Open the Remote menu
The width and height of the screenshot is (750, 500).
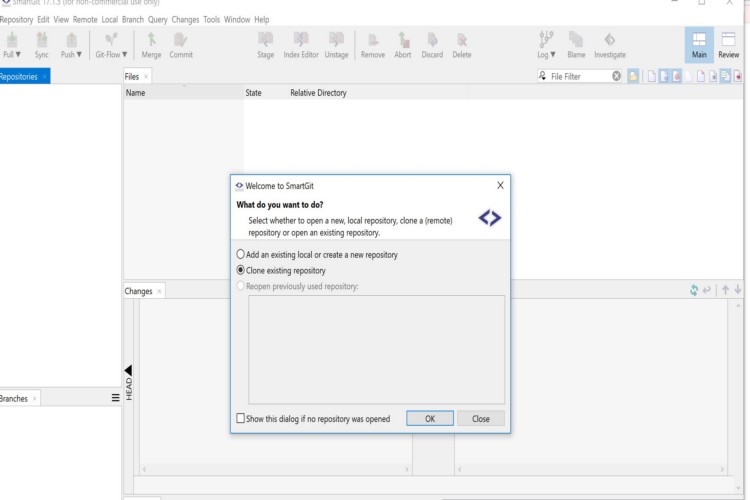pos(85,20)
